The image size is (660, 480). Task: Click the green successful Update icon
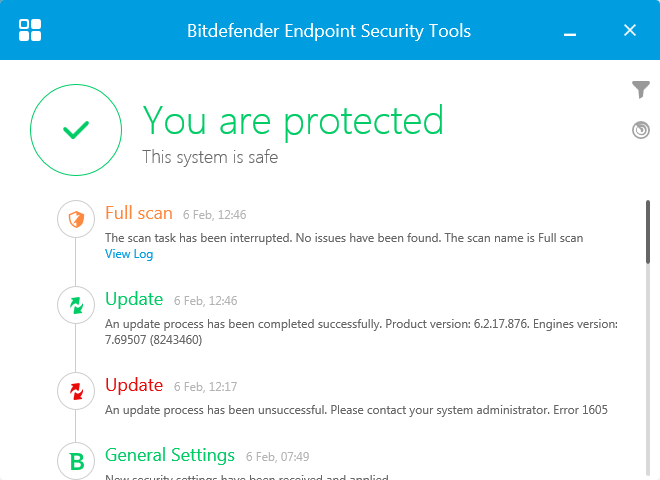(75, 305)
